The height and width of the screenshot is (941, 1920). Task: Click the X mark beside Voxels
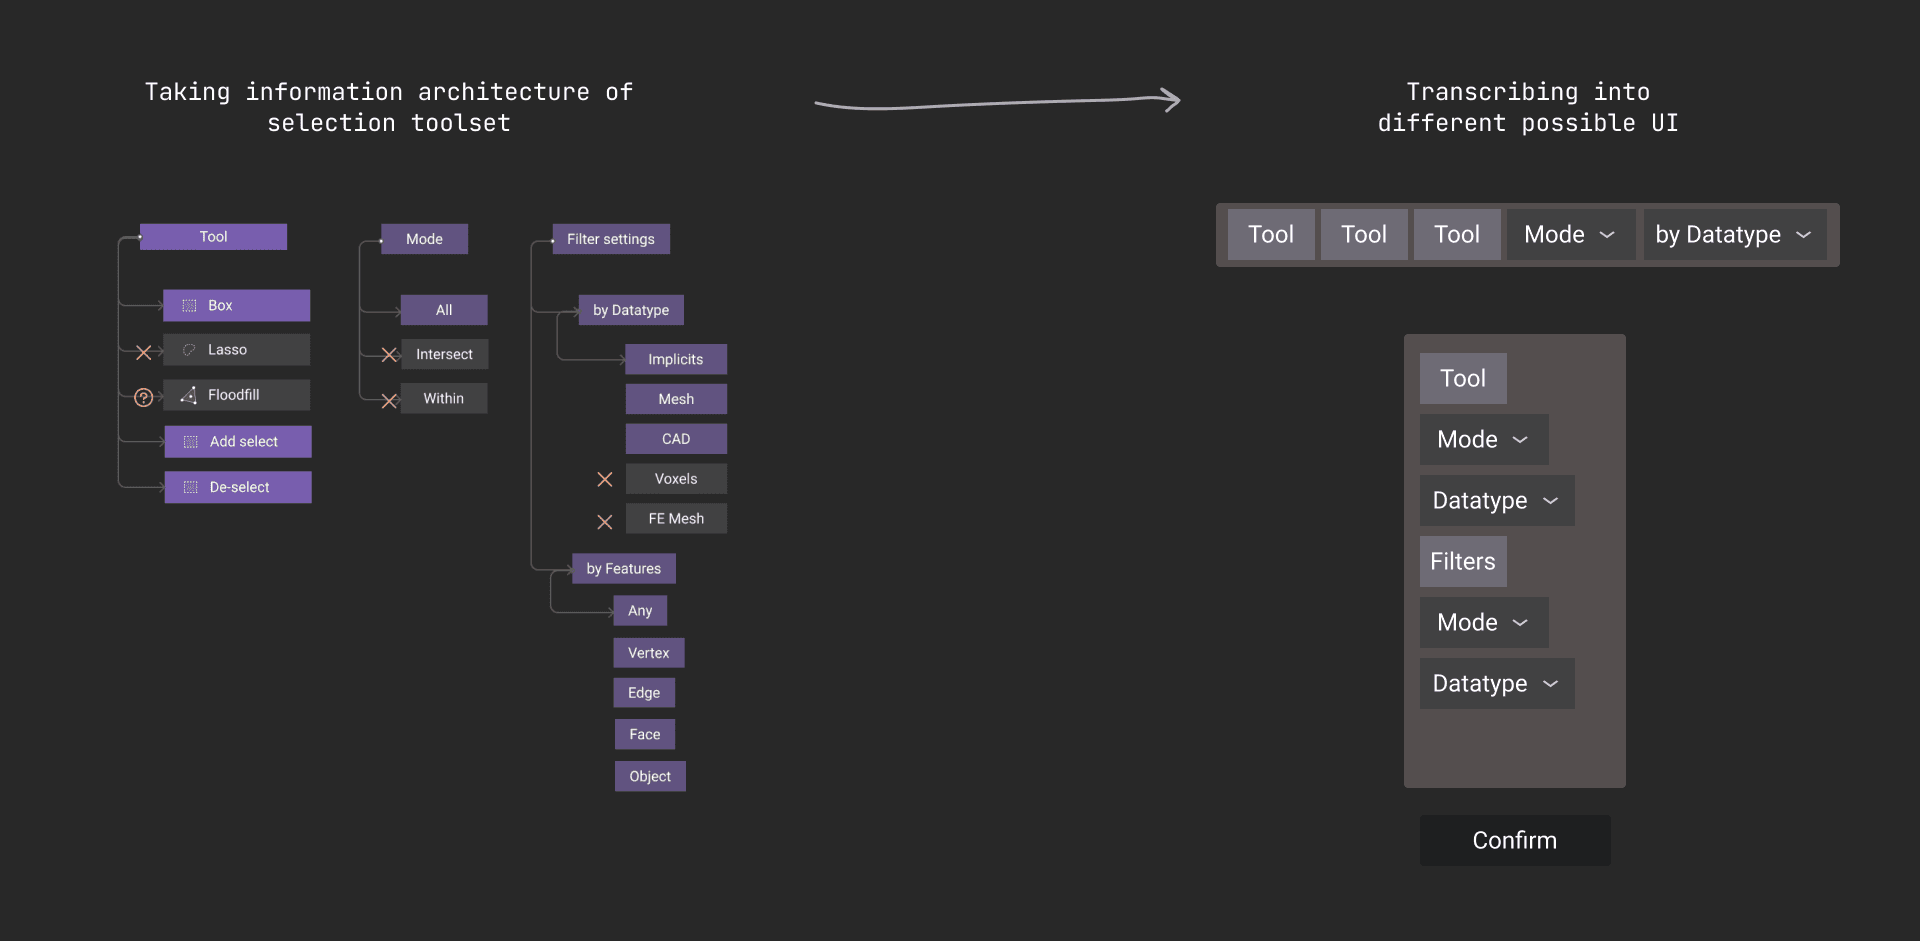pyautogui.click(x=605, y=480)
